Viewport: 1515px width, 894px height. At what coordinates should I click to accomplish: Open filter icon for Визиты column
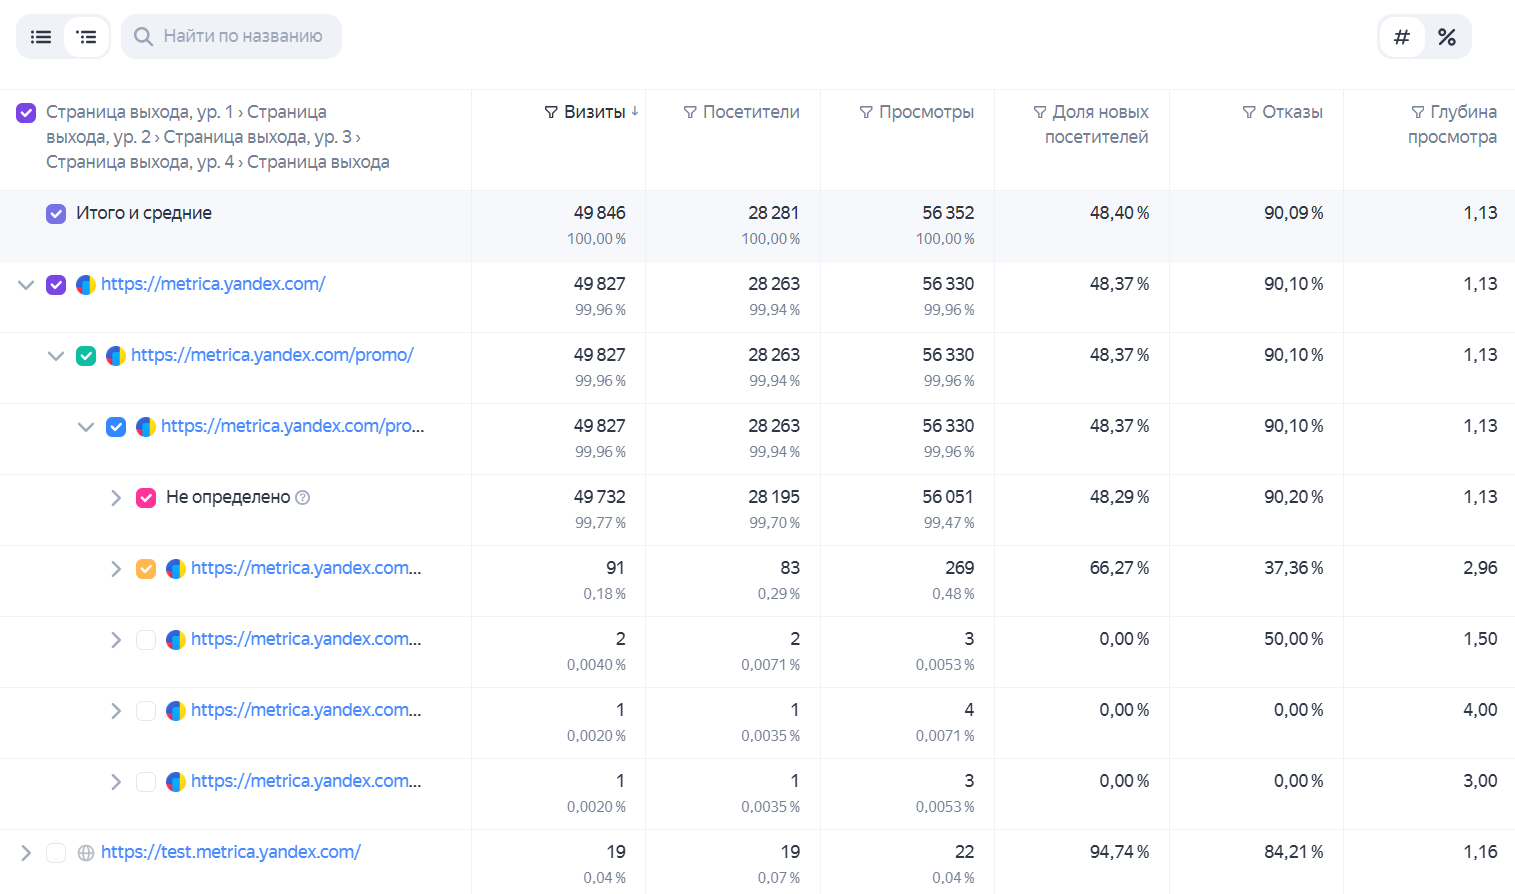551,112
